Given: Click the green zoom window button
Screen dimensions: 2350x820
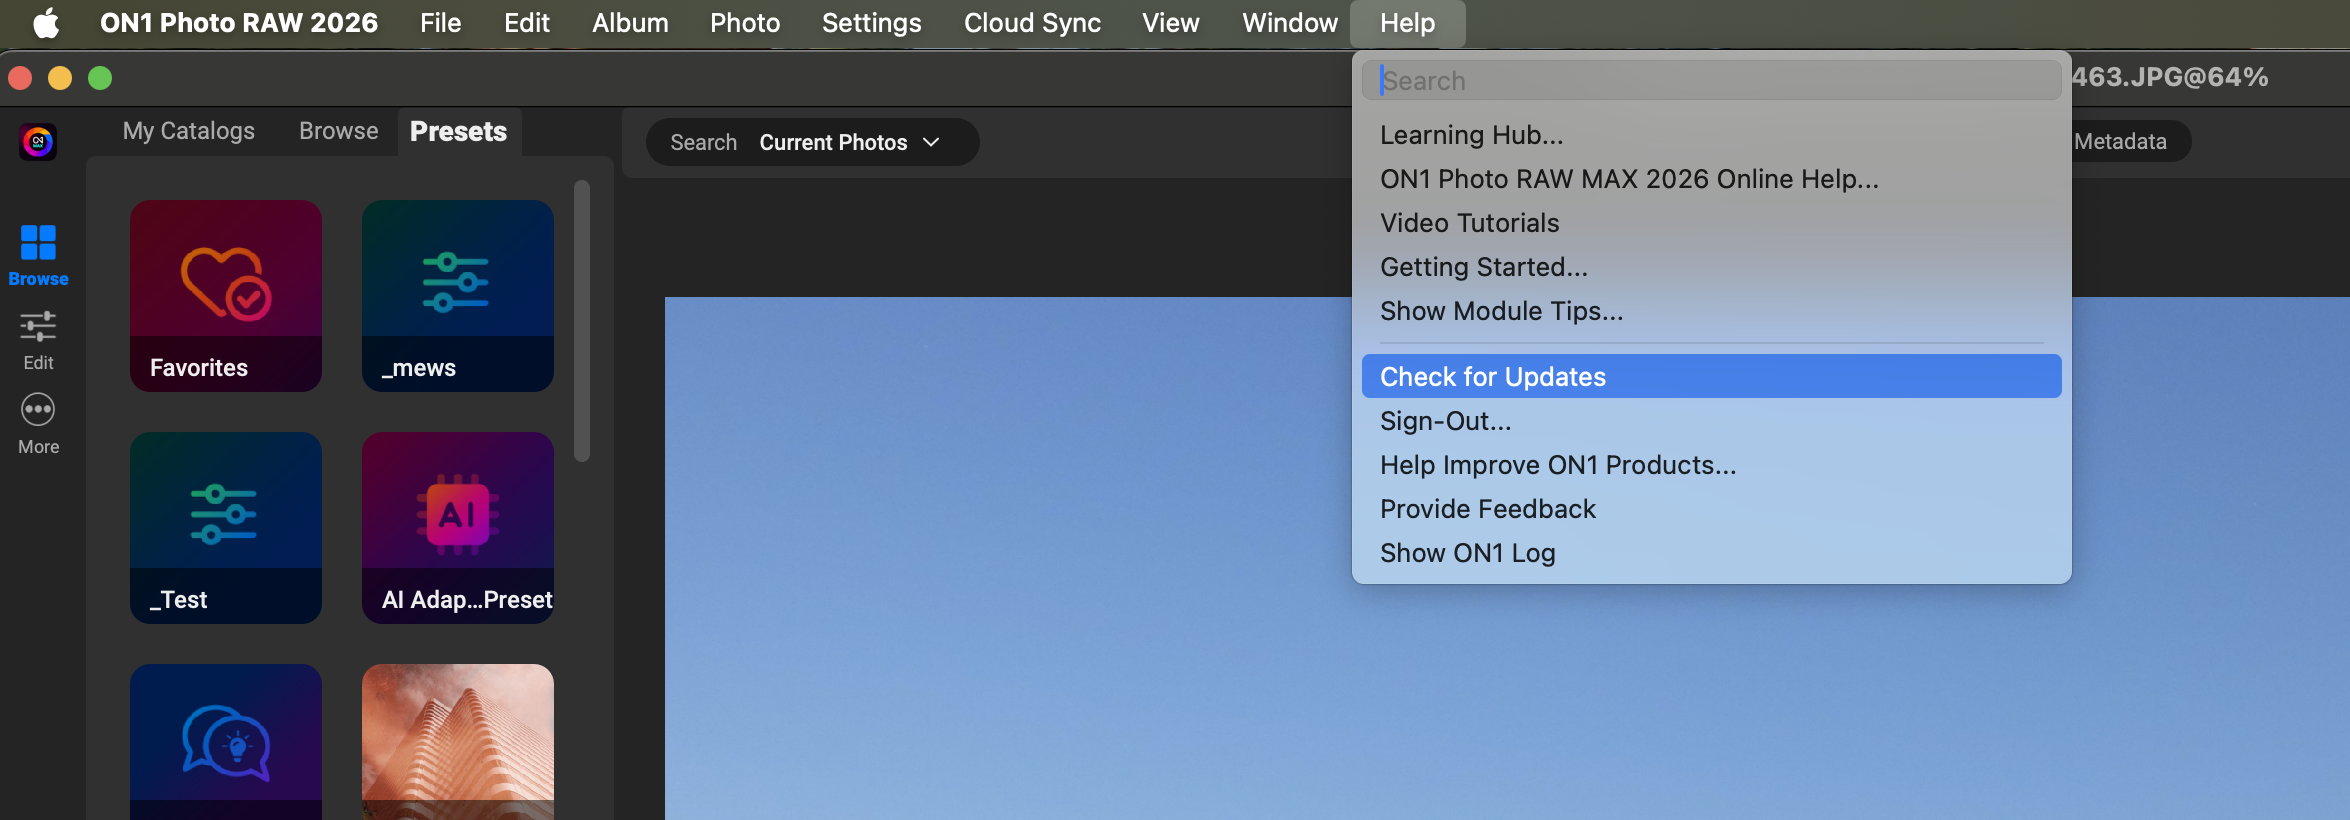Looking at the screenshot, I should 100,78.
